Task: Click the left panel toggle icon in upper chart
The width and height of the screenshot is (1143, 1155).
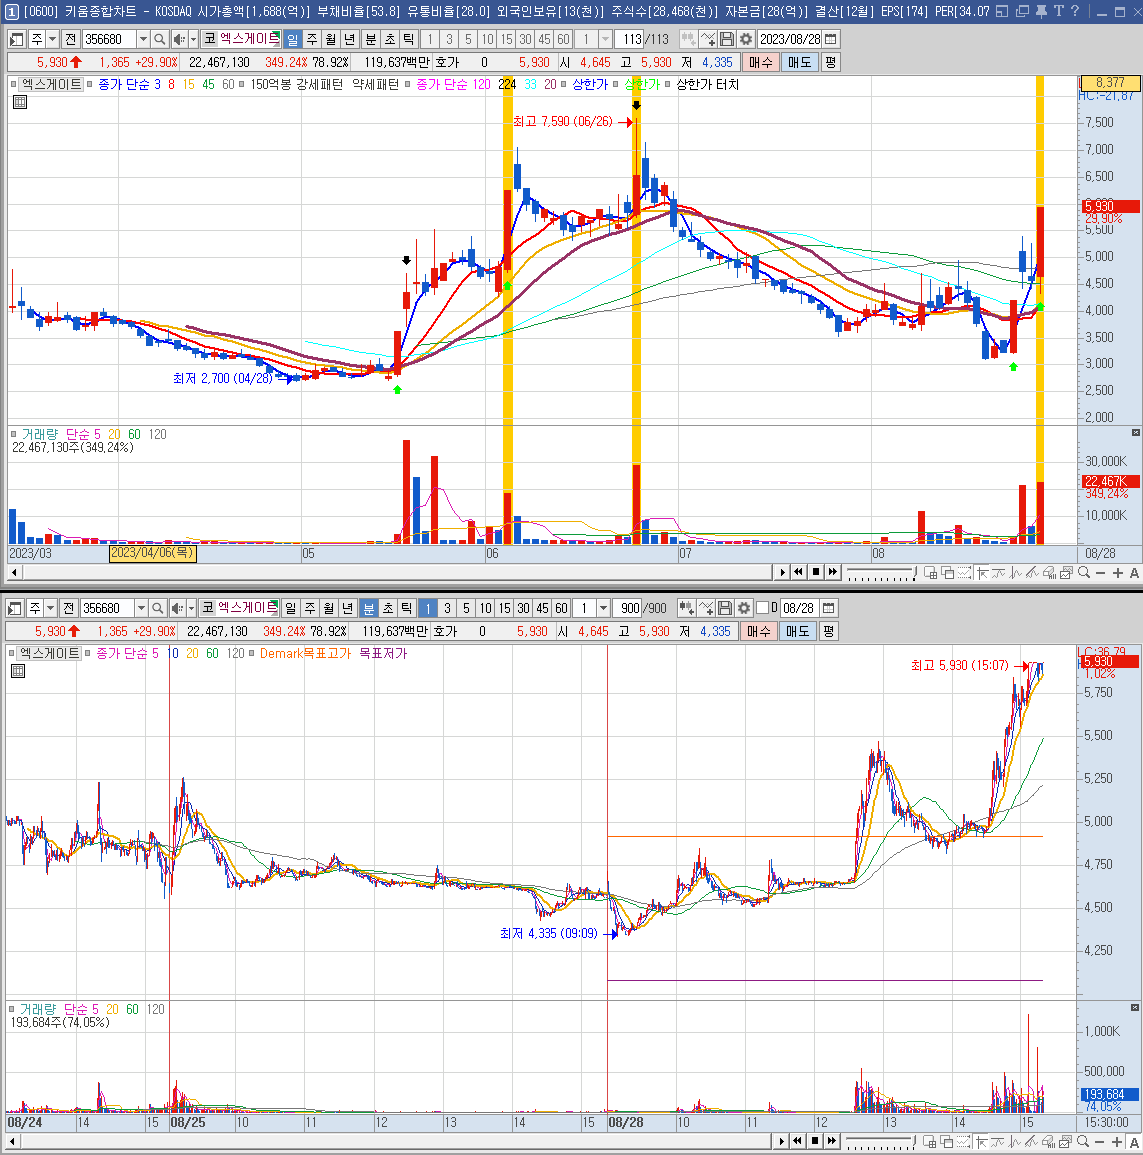Action: (16, 39)
